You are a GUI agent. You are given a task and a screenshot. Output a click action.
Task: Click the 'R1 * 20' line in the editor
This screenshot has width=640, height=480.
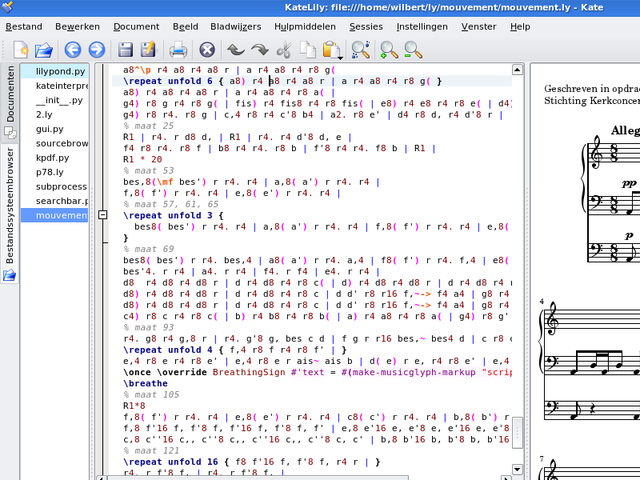point(143,159)
